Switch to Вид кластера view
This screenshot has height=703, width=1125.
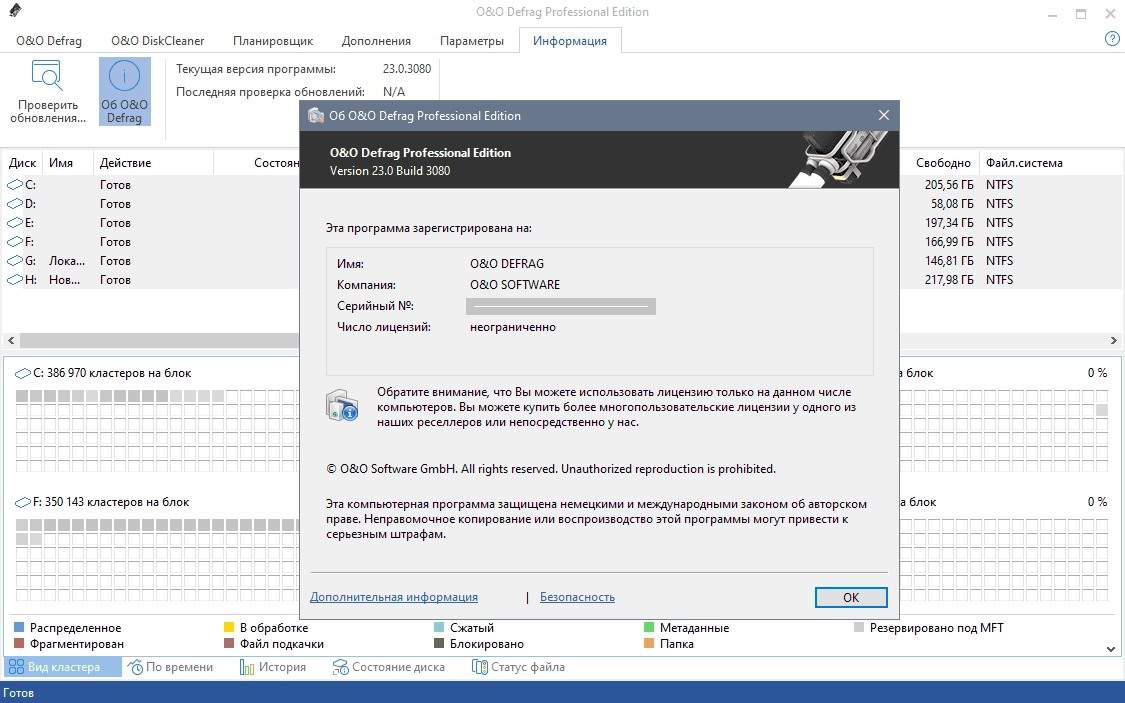pos(63,667)
